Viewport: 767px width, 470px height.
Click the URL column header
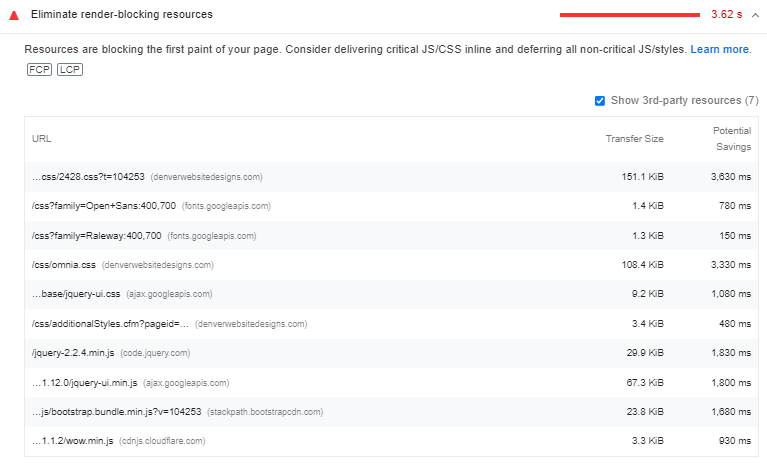tap(42, 138)
